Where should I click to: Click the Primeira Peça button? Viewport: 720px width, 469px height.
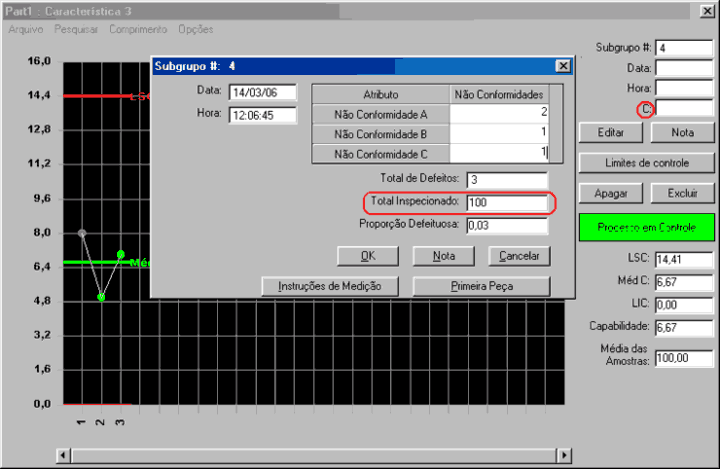[x=482, y=286]
